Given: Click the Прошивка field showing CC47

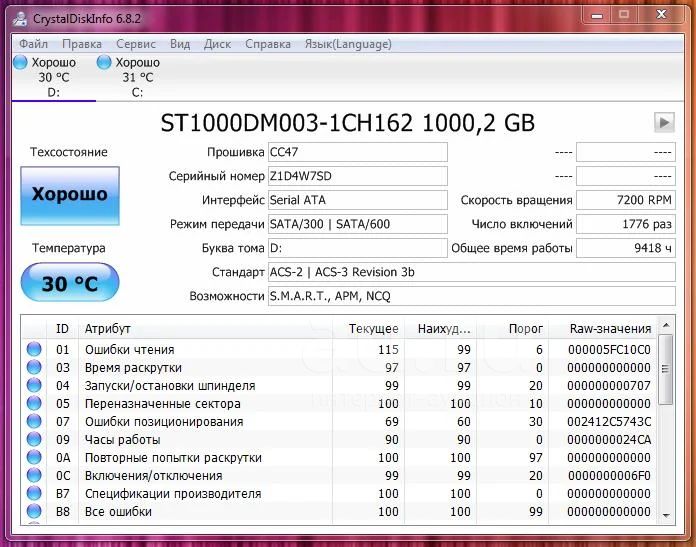Looking at the screenshot, I should click(357, 152).
